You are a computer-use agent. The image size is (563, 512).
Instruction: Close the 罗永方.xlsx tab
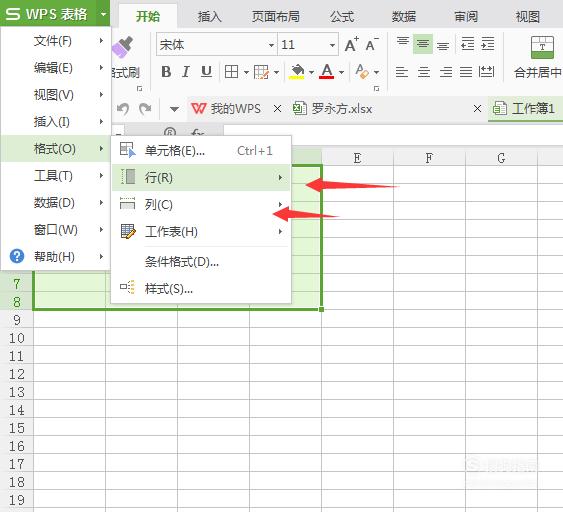pyautogui.click(x=477, y=108)
